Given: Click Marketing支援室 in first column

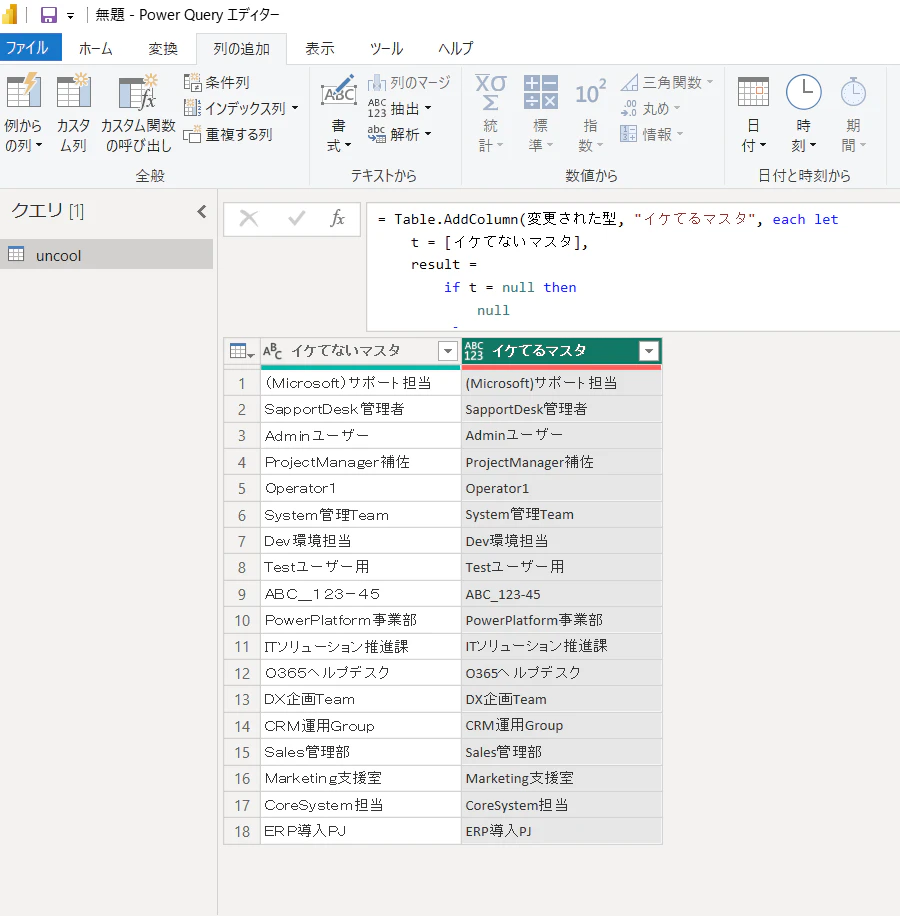Looking at the screenshot, I should click(x=360, y=778).
